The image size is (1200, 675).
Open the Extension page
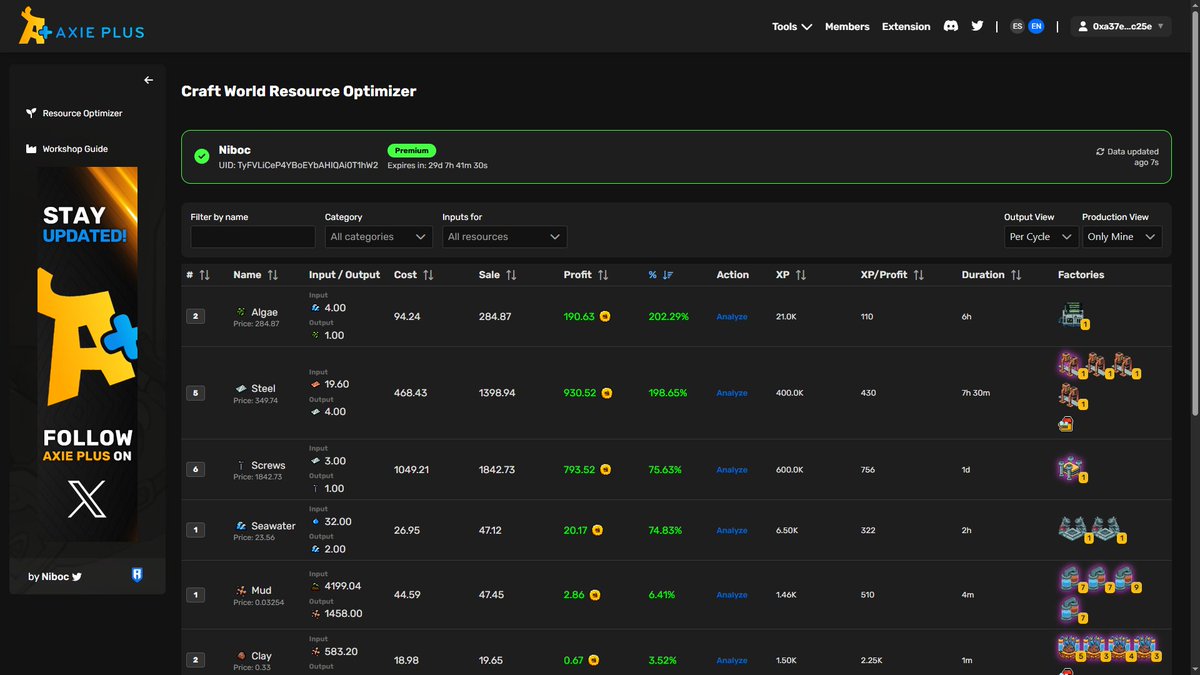point(906,27)
